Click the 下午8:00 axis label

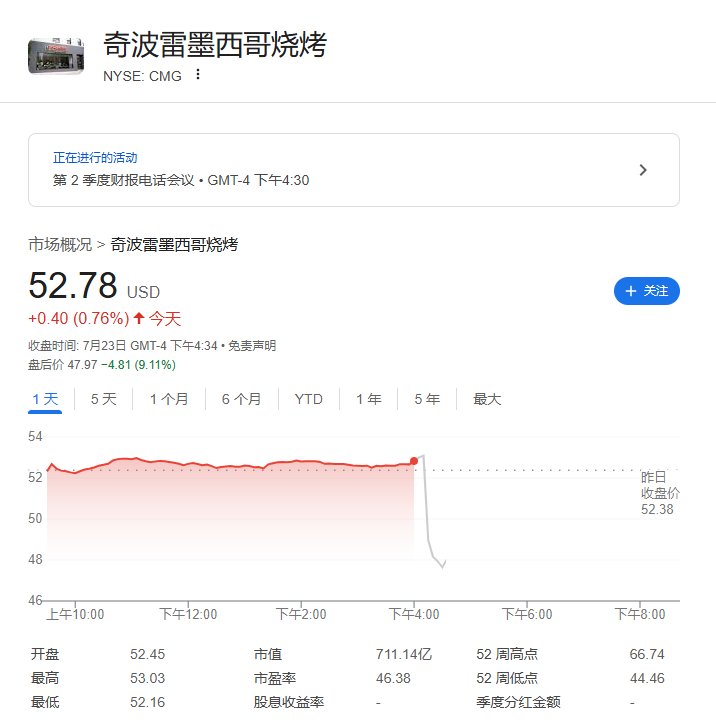tap(640, 614)
